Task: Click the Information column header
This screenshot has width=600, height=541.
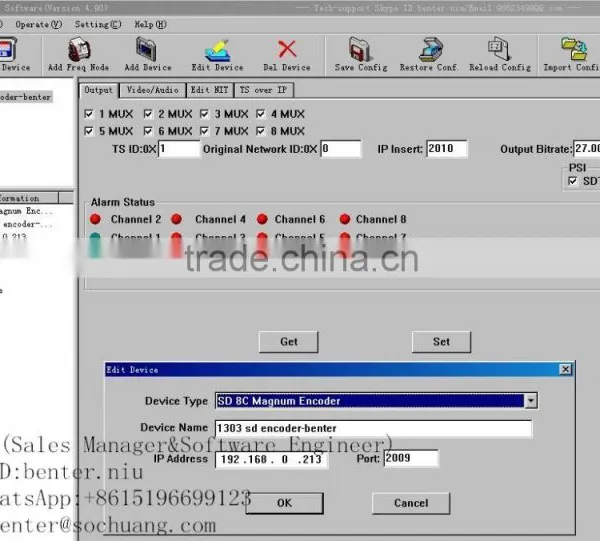Action: [x=29, y=198]
